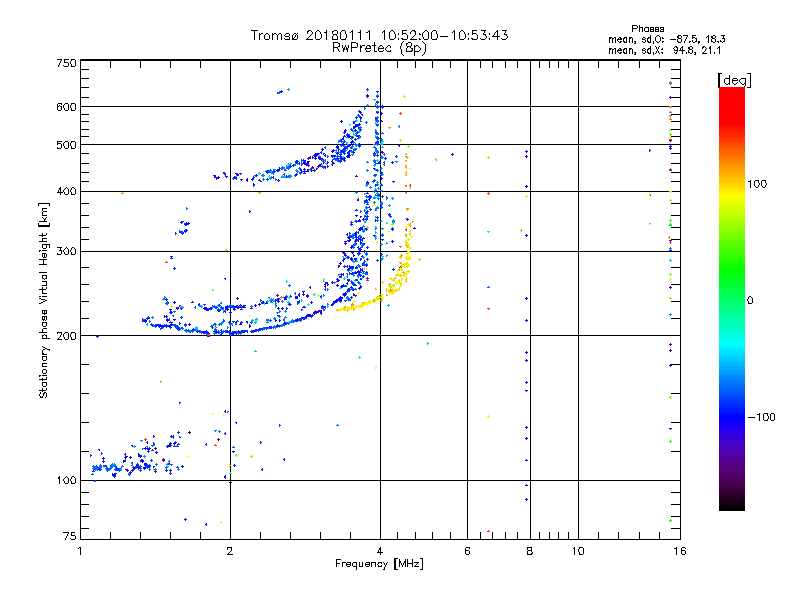Click the 'mean, sd,O: -87.5, 18.3' line

click(666, 39)
